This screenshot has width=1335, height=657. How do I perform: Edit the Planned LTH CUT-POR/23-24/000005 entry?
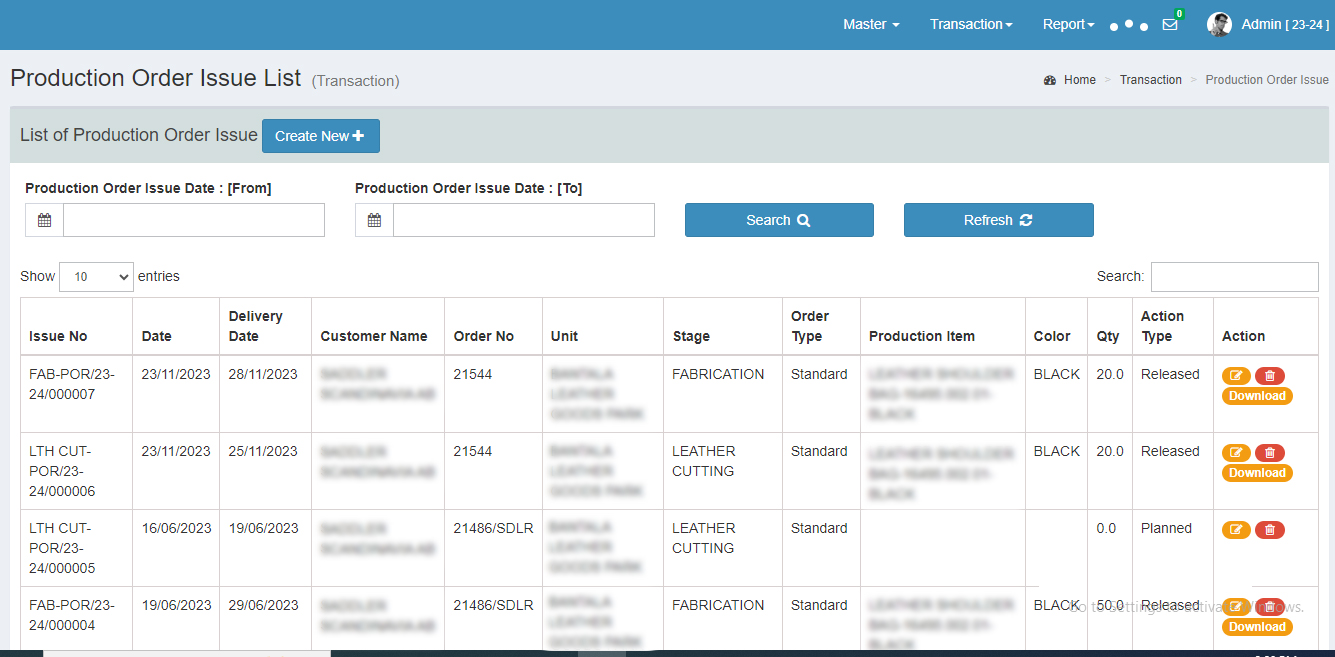pos(1236,530)
